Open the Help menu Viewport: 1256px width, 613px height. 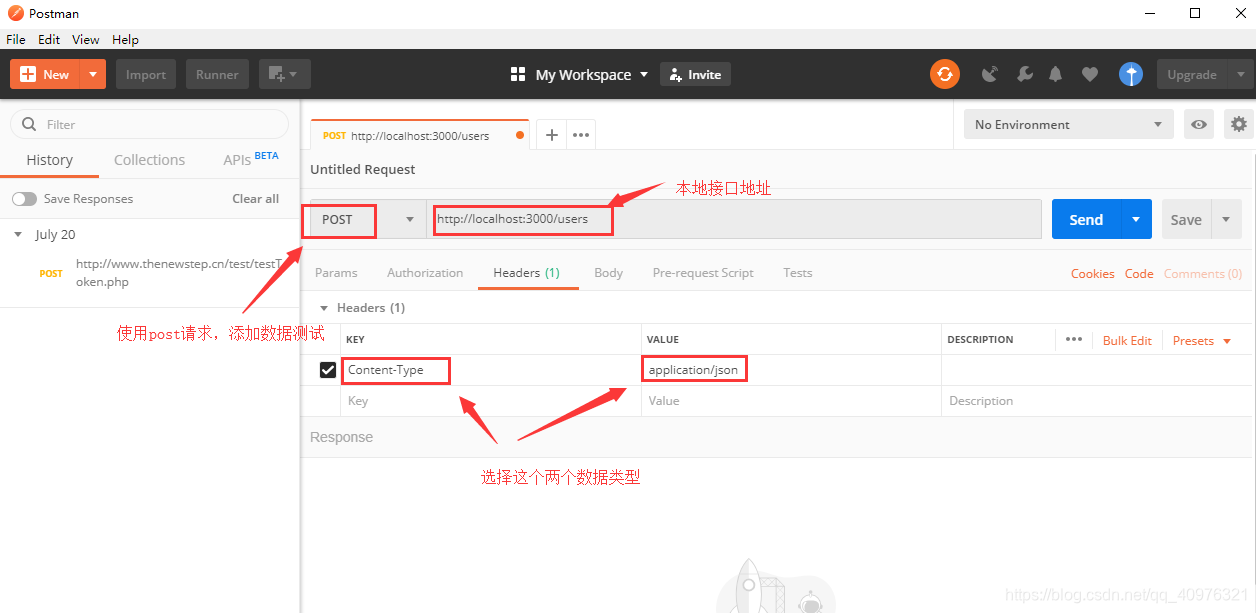click(x=125, y=40)
